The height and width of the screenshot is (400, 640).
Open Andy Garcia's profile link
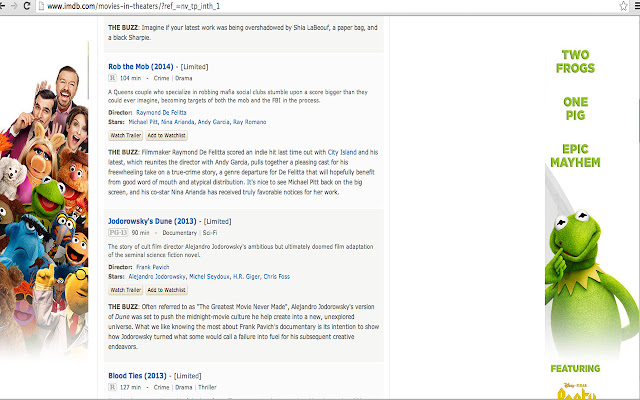pos(213,122)
